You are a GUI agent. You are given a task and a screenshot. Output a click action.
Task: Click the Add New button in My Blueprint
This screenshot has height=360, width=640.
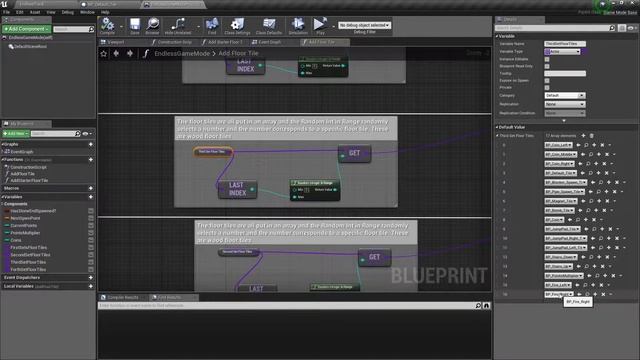point(16,134)
